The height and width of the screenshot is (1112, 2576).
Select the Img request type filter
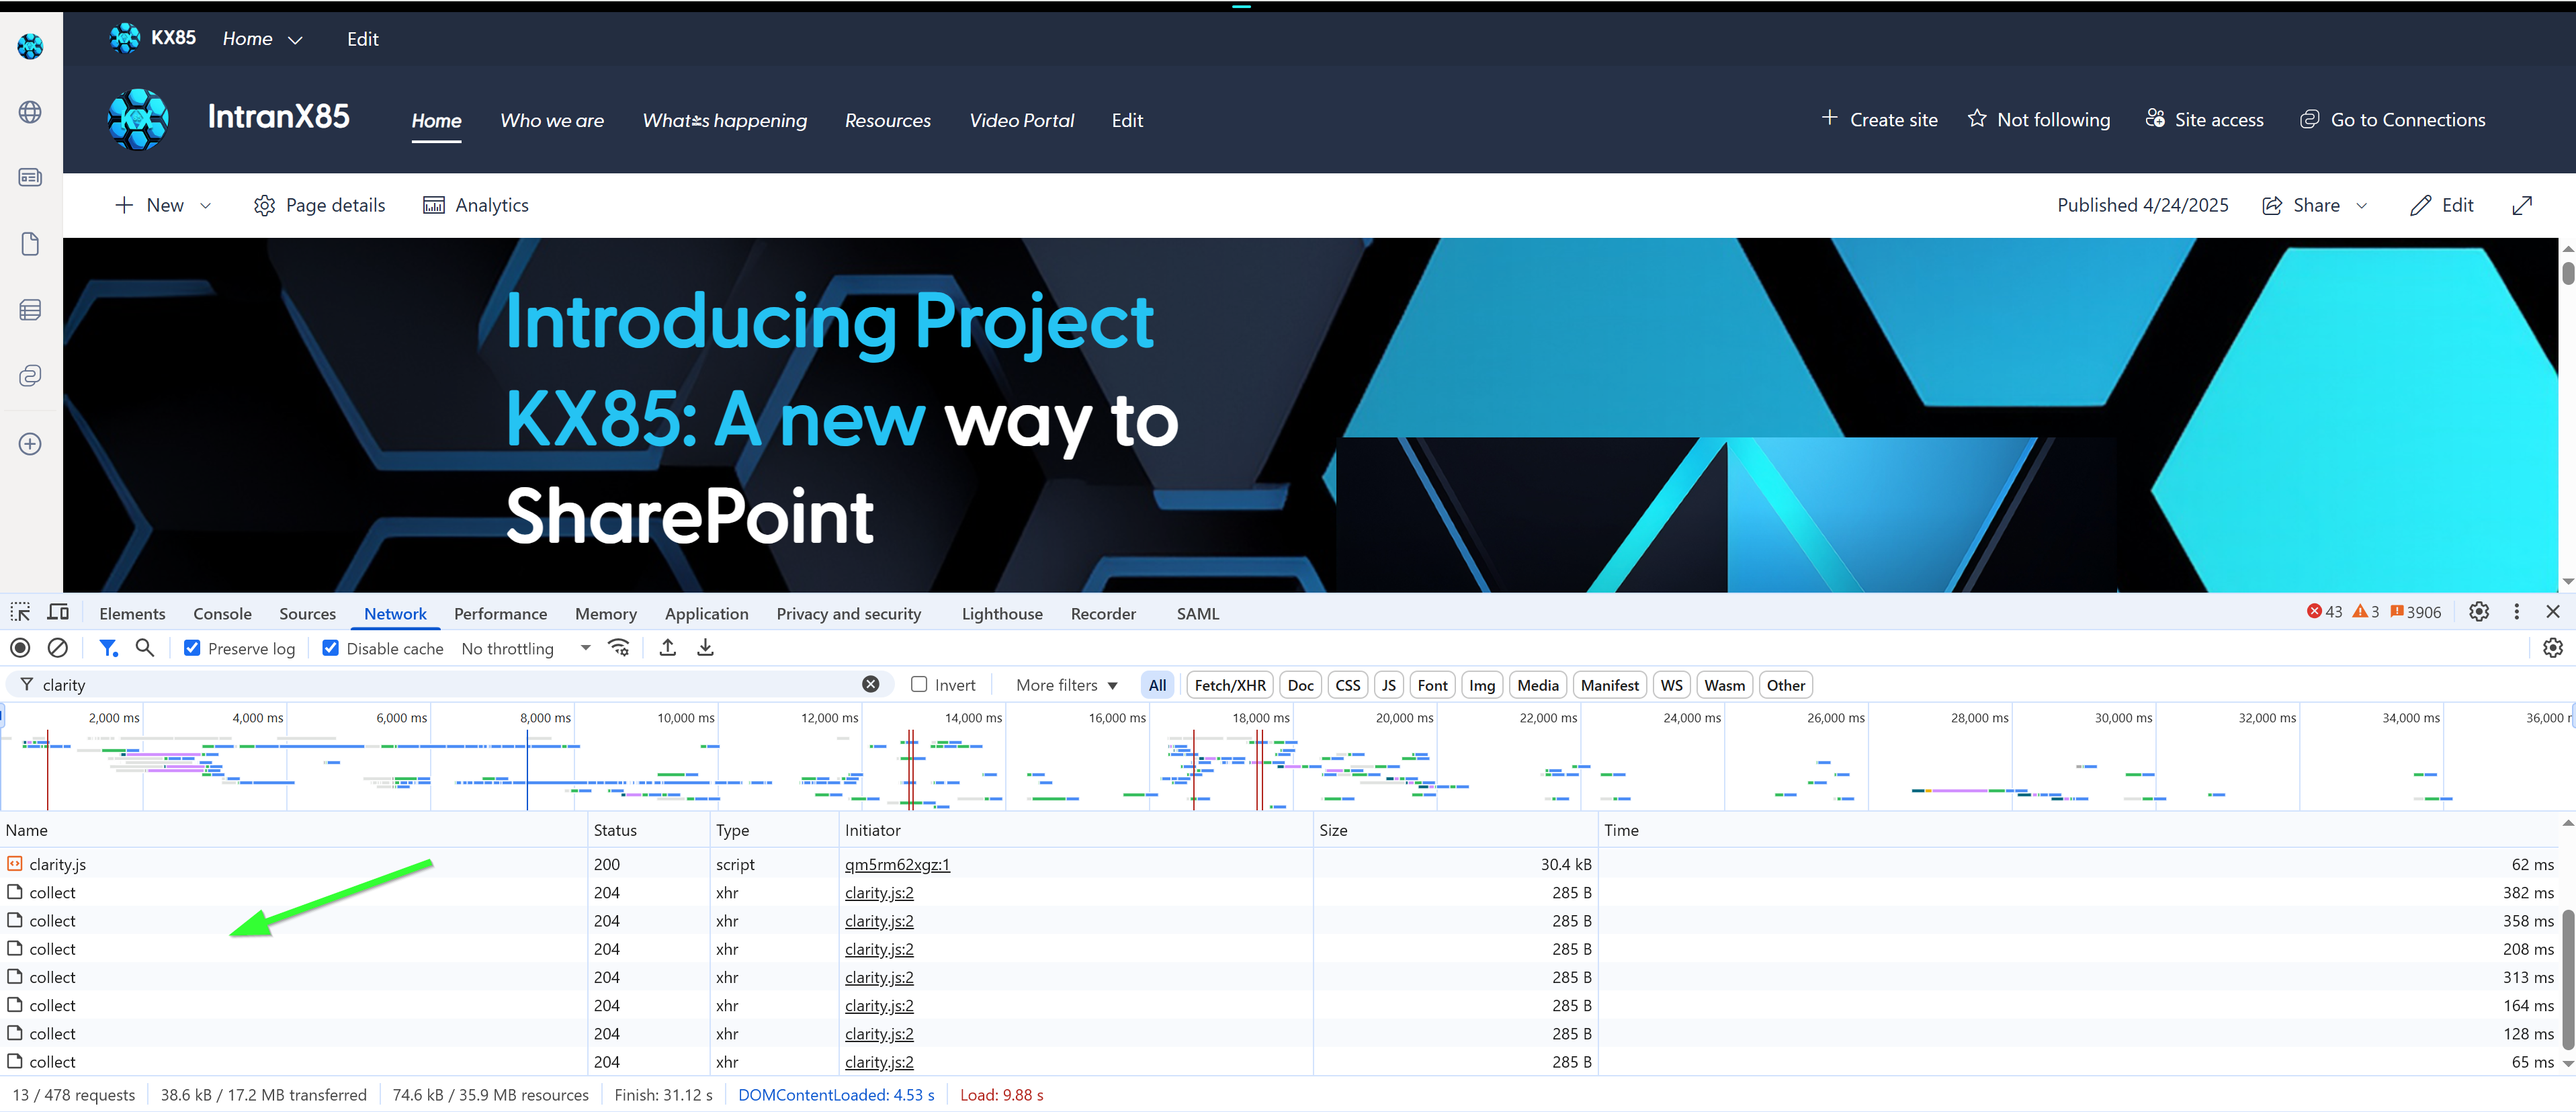[1482, 685]
